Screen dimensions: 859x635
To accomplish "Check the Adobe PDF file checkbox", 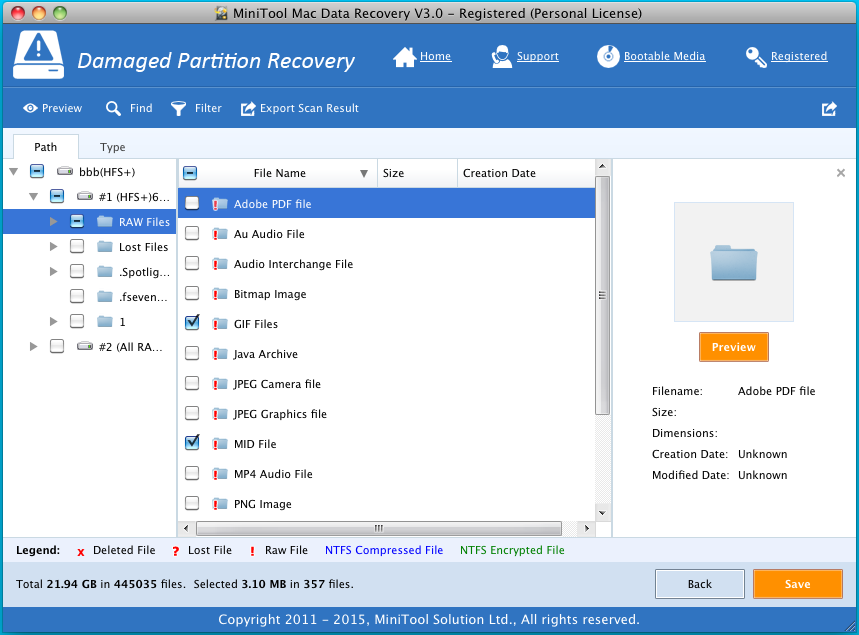I will click(x=192, y=203).
